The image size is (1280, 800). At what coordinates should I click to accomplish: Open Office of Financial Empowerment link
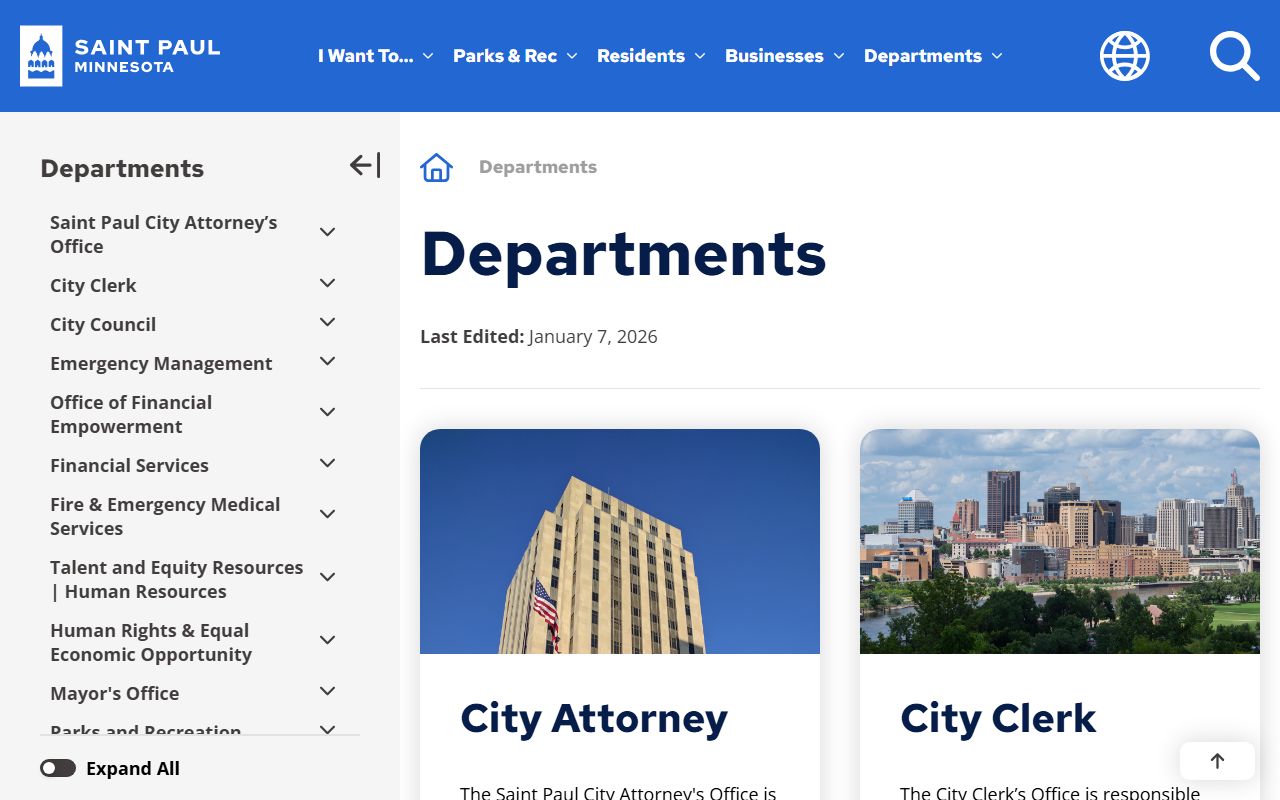[x=131, y=414]
